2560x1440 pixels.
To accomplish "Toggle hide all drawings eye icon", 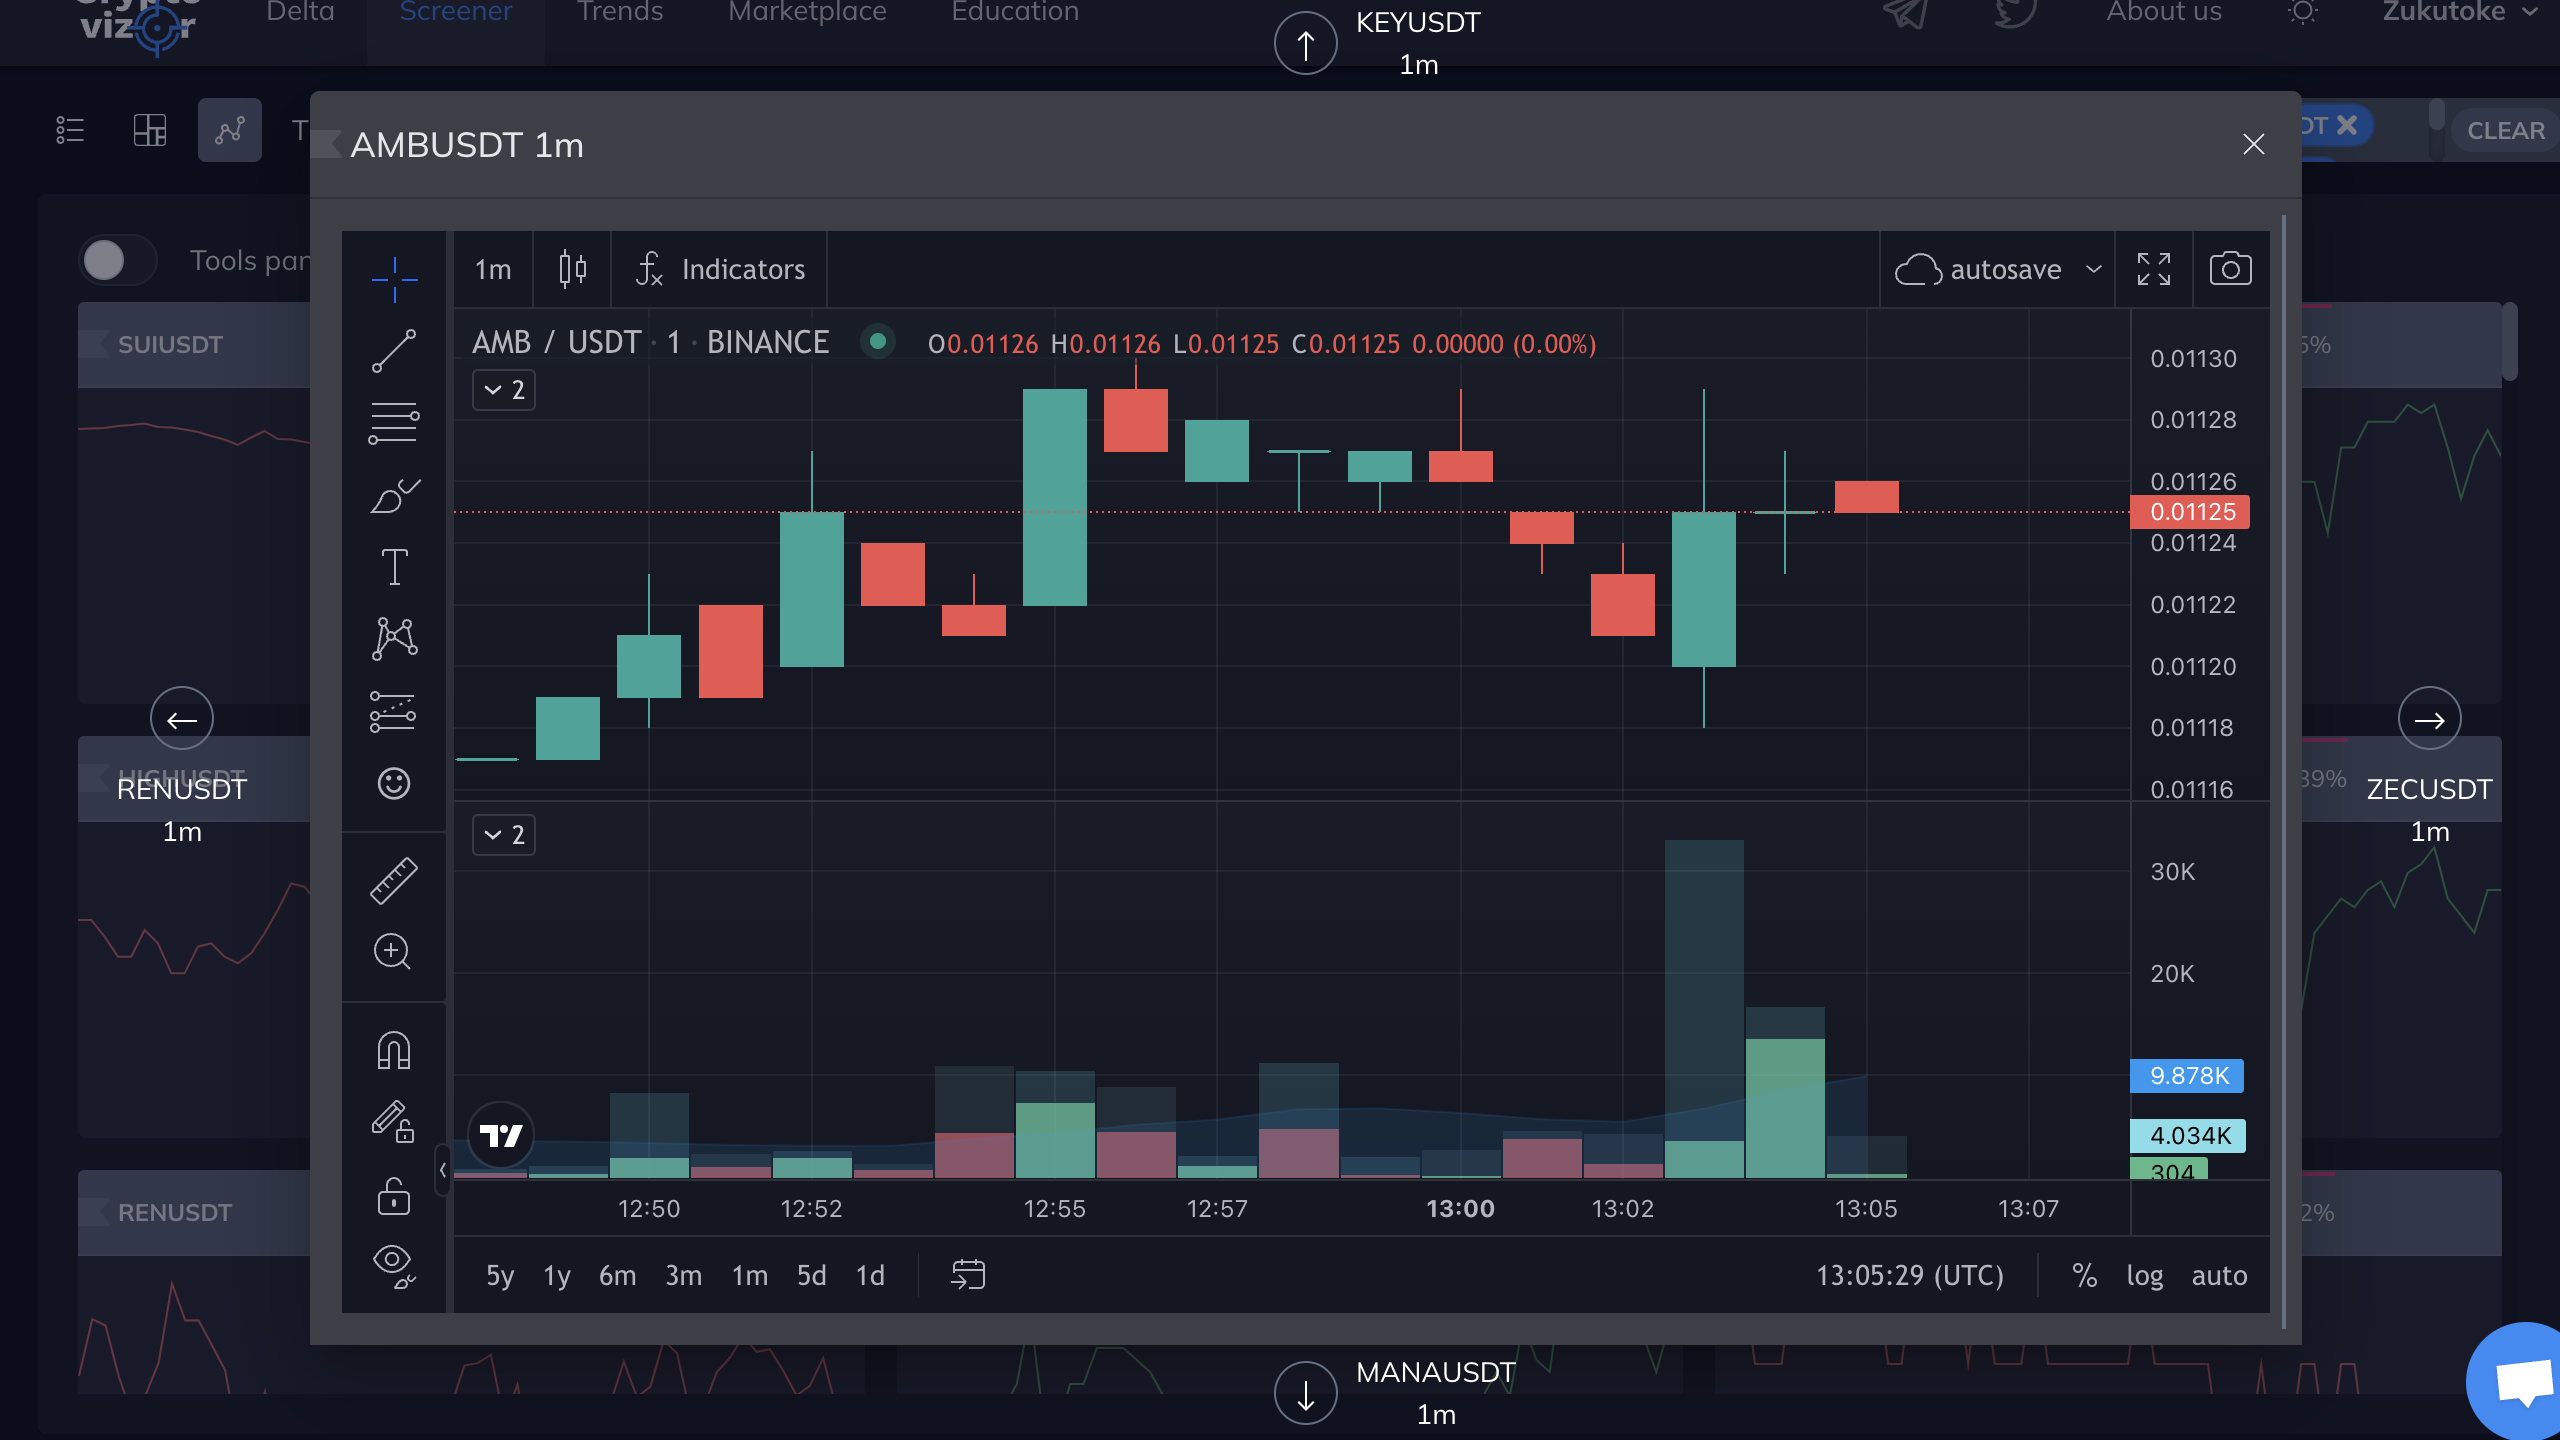I will (394, 1265).
